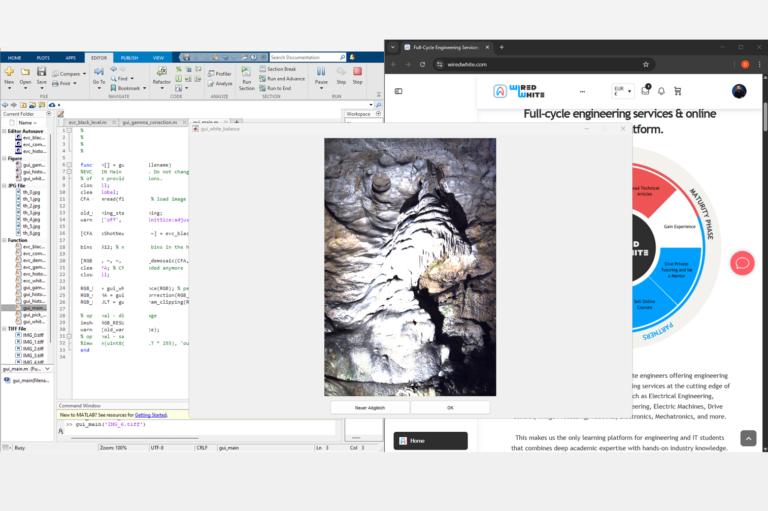Viewport: 768px width, 511px height.
Task: Switch to the PUBLISH ribbon tab
Action: (129, 58)
